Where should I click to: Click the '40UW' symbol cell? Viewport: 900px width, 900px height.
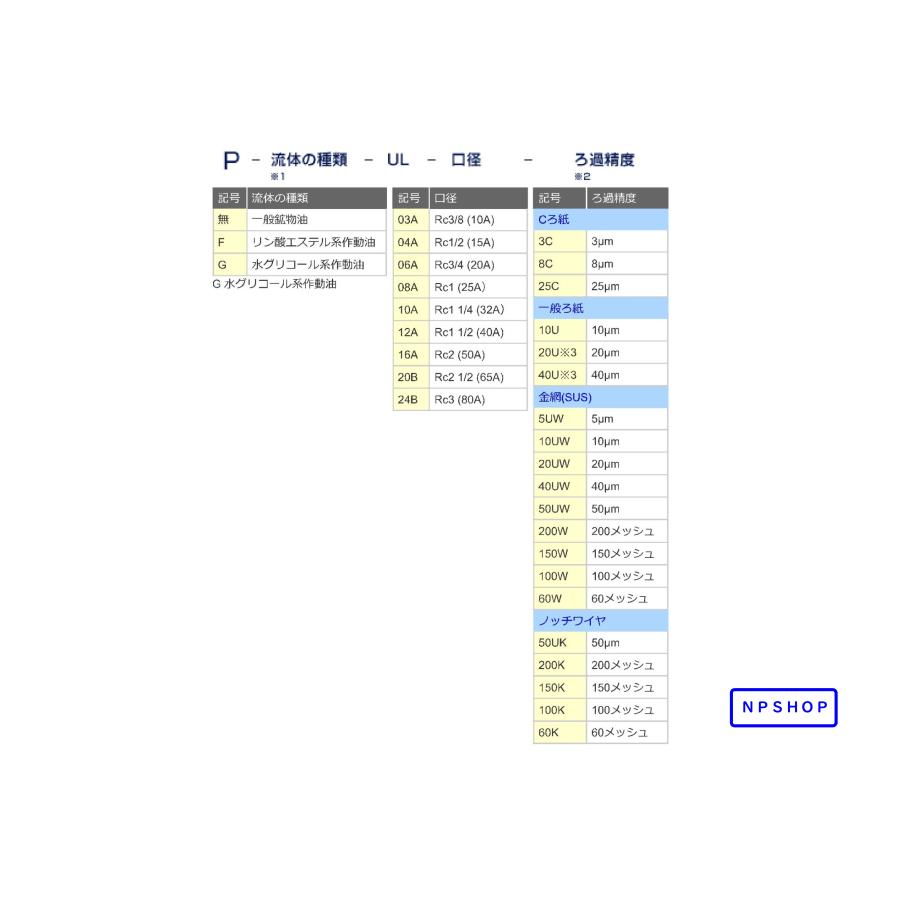point(560,486)
